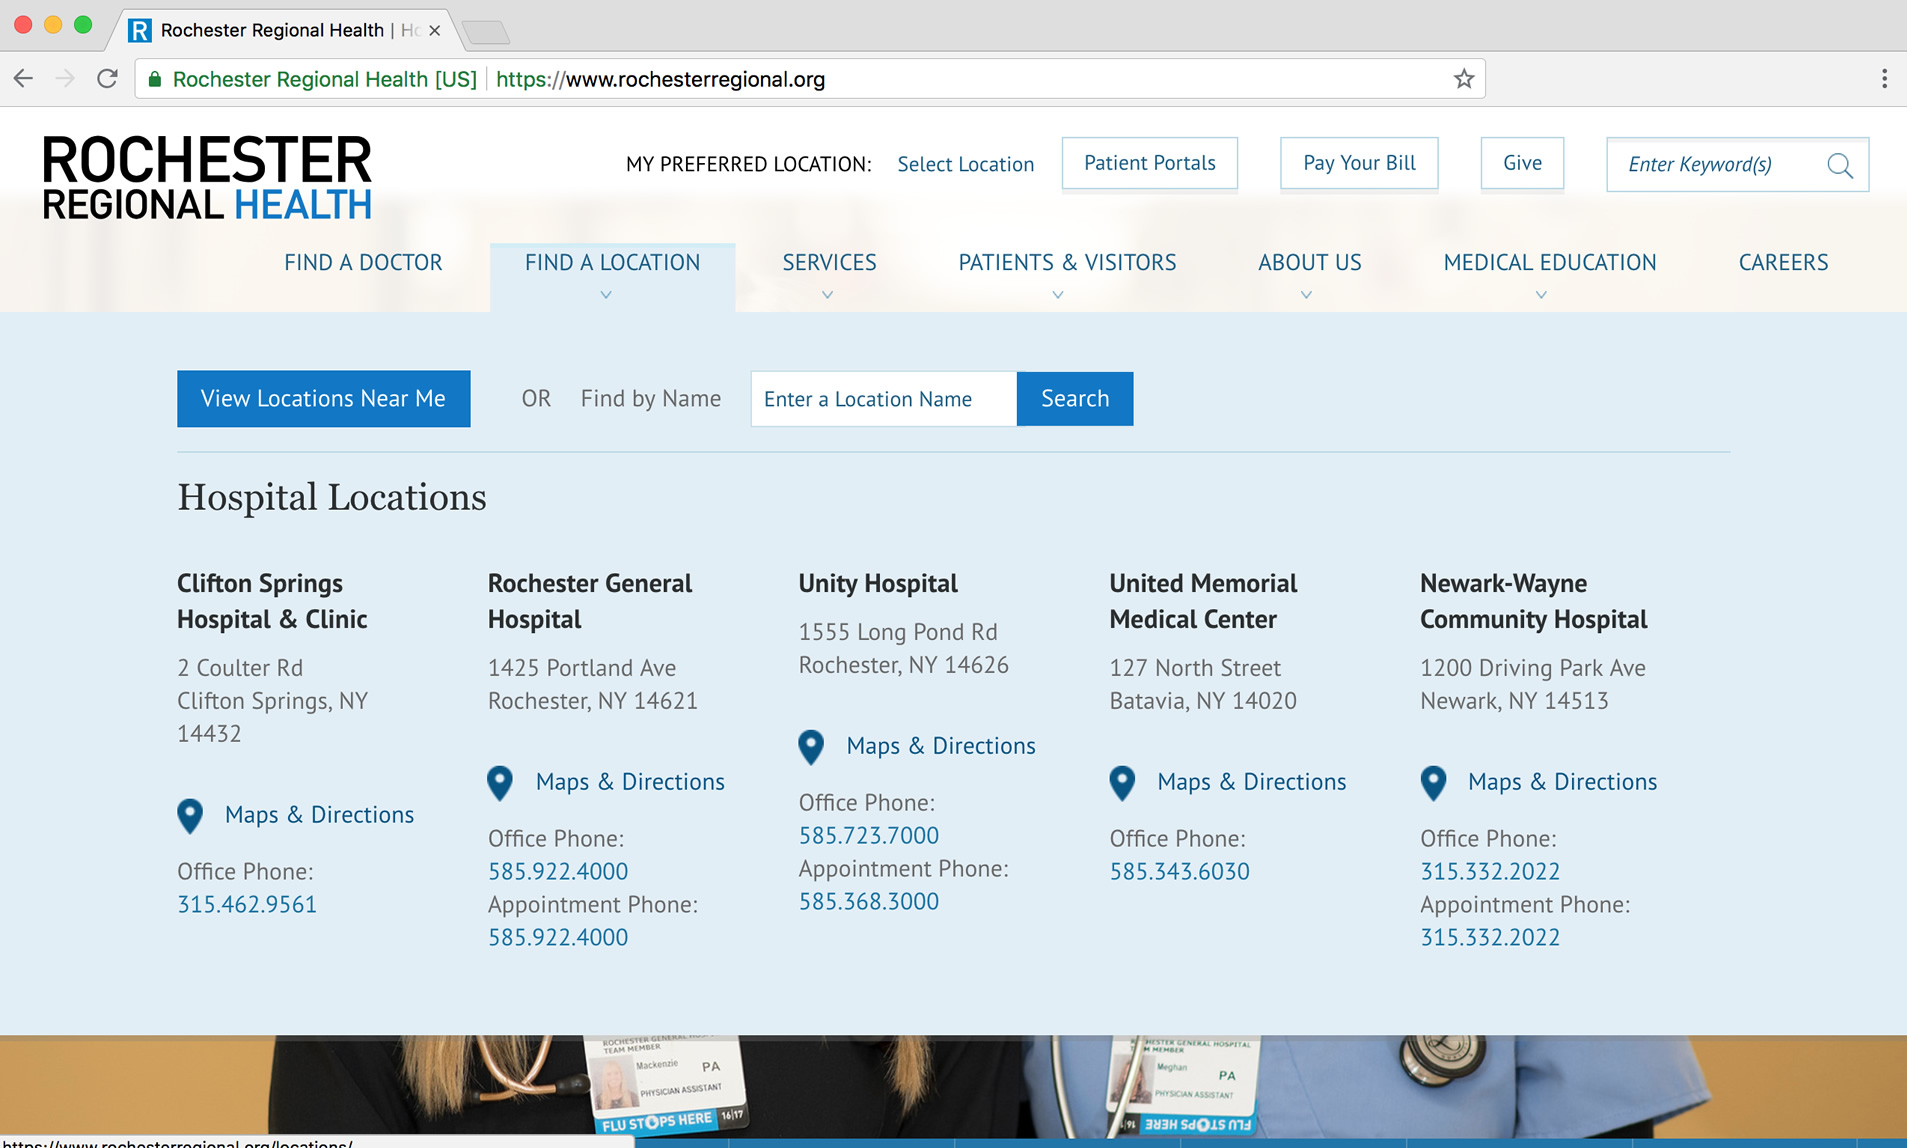Open the About Us dropdown
The image size is (1907, 1148).
[x=1308, y=263]
